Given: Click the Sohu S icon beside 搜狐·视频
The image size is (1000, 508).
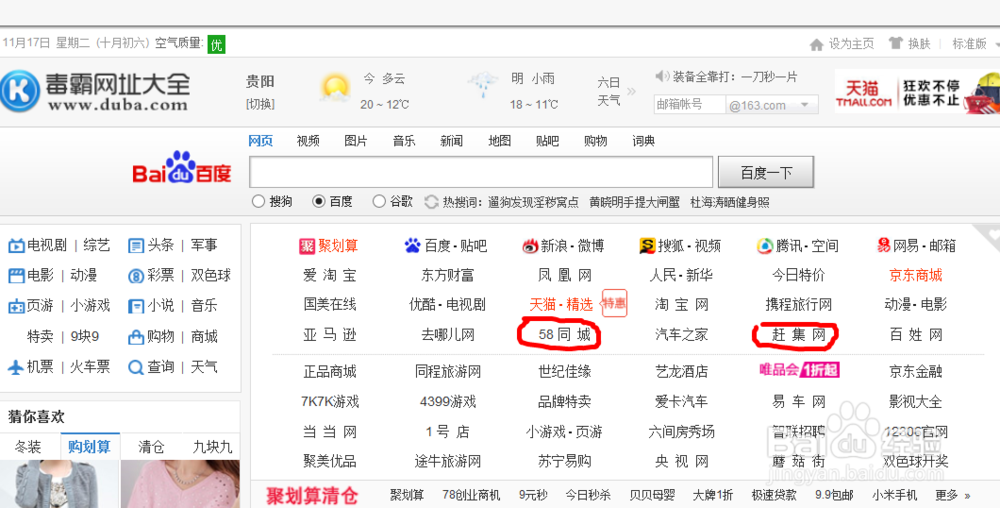Looking at the screenshot, I should pos(647,245).
